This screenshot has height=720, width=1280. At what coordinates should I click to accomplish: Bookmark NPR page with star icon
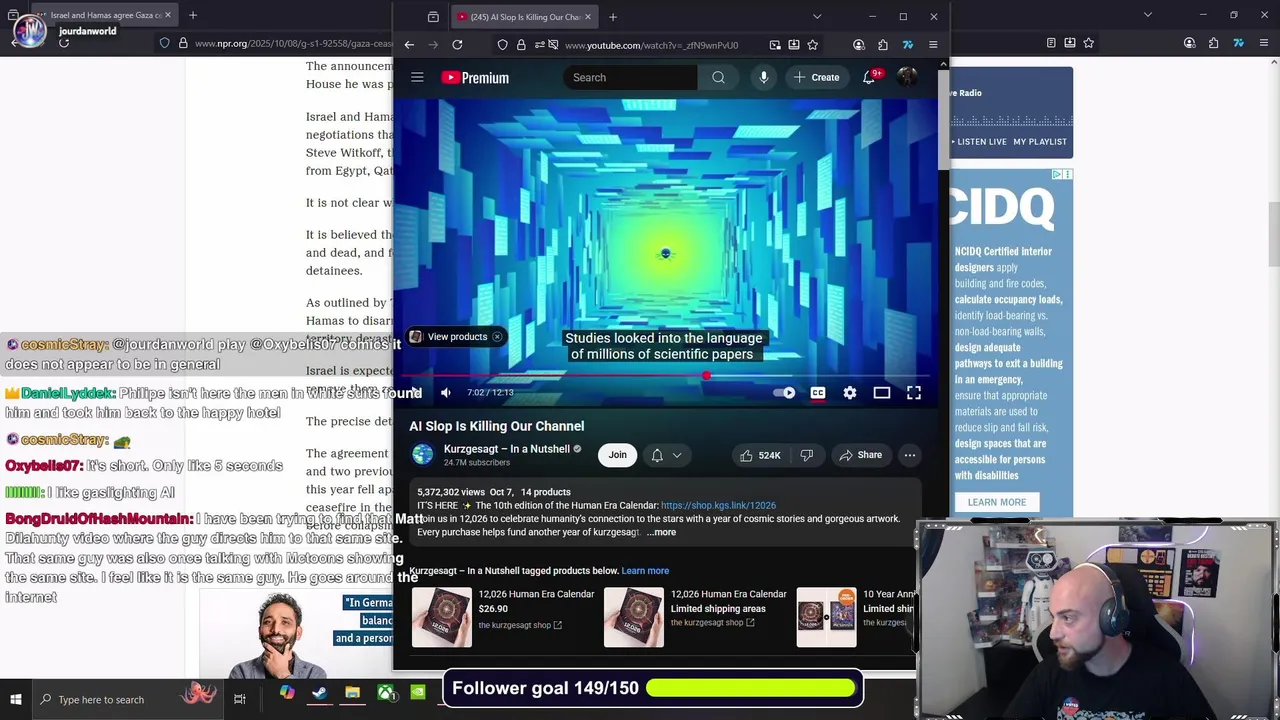tap(1089, 43)
